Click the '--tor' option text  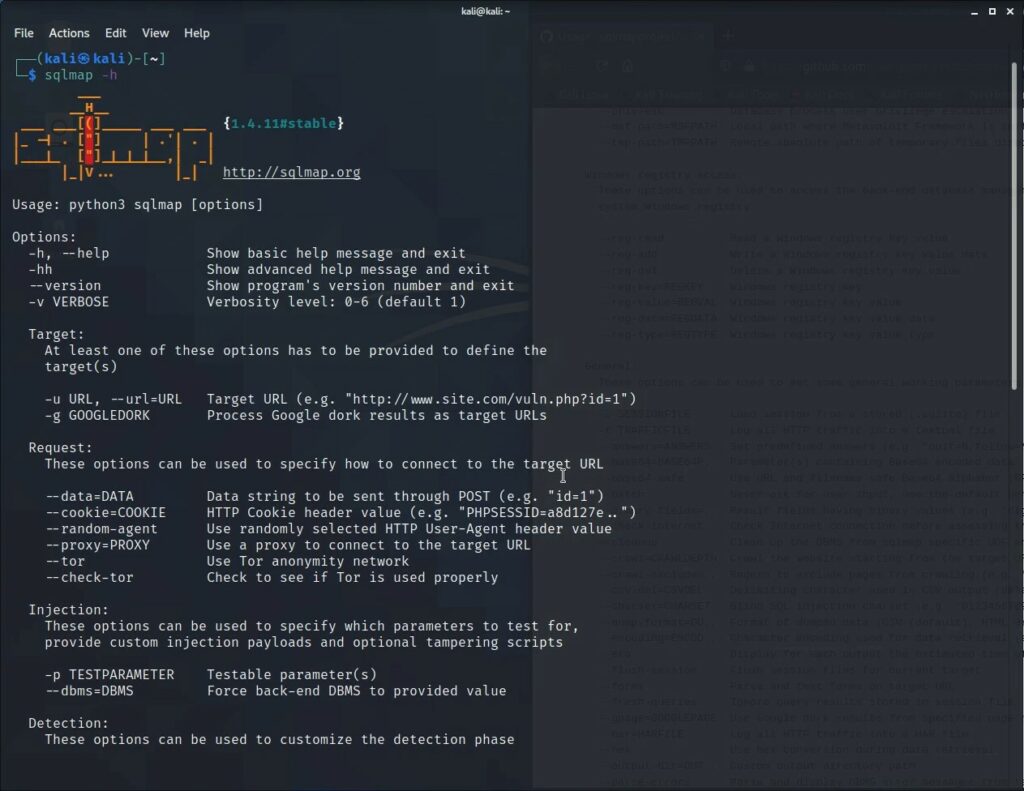[65, 562]
